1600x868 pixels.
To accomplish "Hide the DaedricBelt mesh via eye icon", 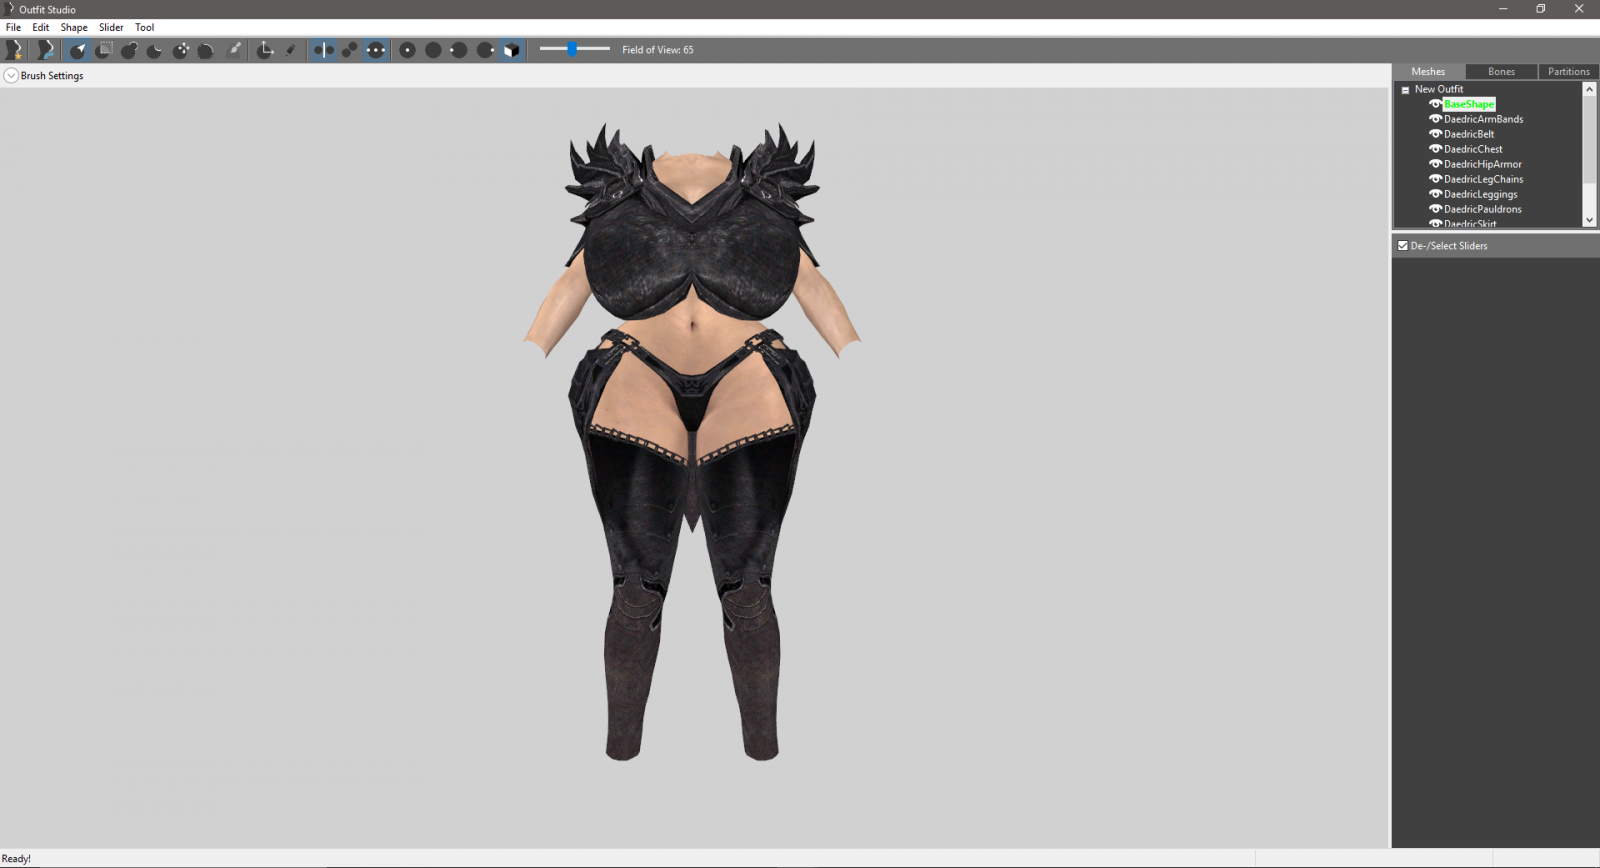I will [x=1435, y=134].
